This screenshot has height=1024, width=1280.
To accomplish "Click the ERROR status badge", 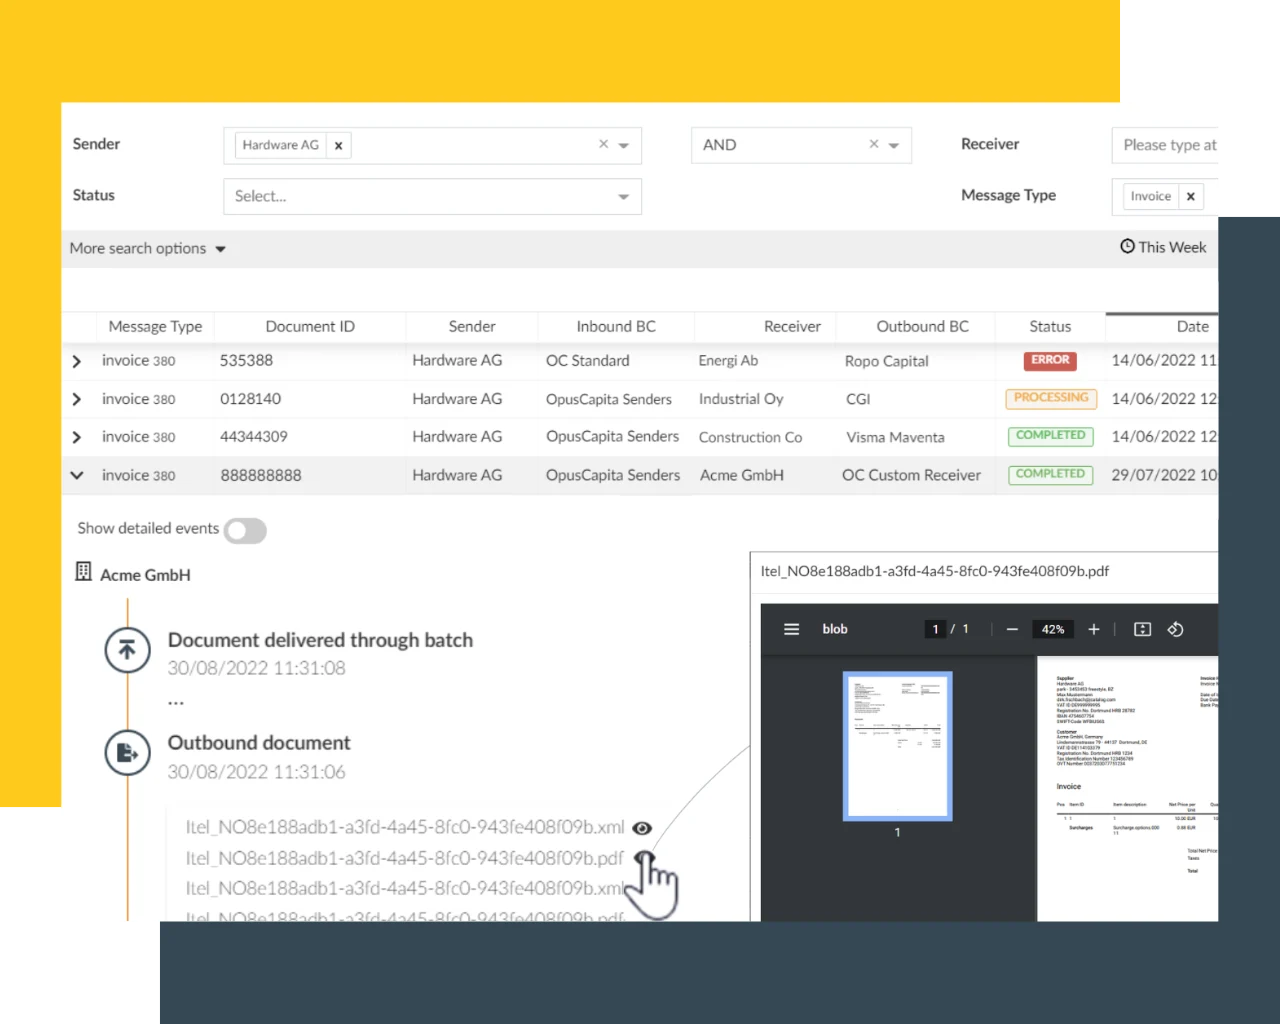I will [x=1050, y=360].
